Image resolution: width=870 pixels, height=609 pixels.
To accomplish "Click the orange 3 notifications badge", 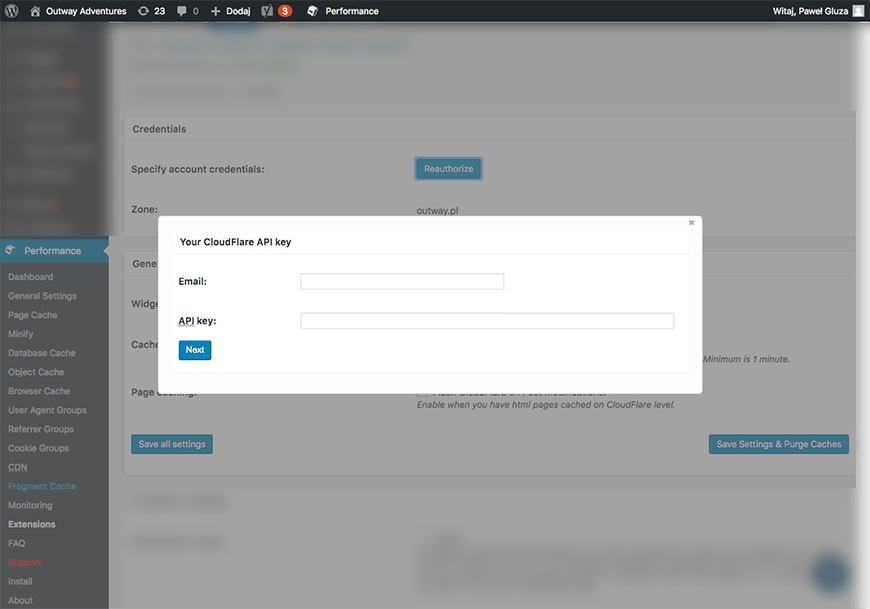I will [x=285, y=11].
